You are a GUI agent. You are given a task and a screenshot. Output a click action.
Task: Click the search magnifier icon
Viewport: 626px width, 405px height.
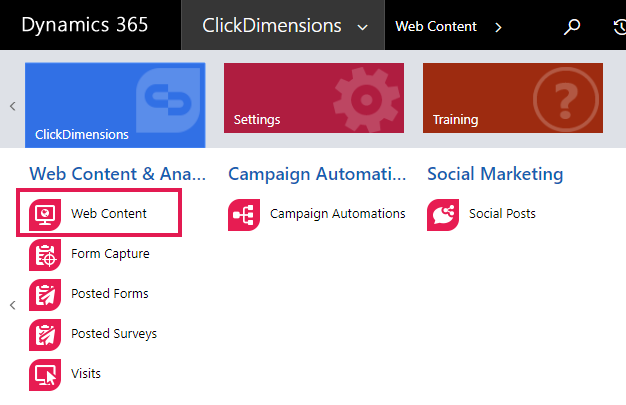pos(572,27)
